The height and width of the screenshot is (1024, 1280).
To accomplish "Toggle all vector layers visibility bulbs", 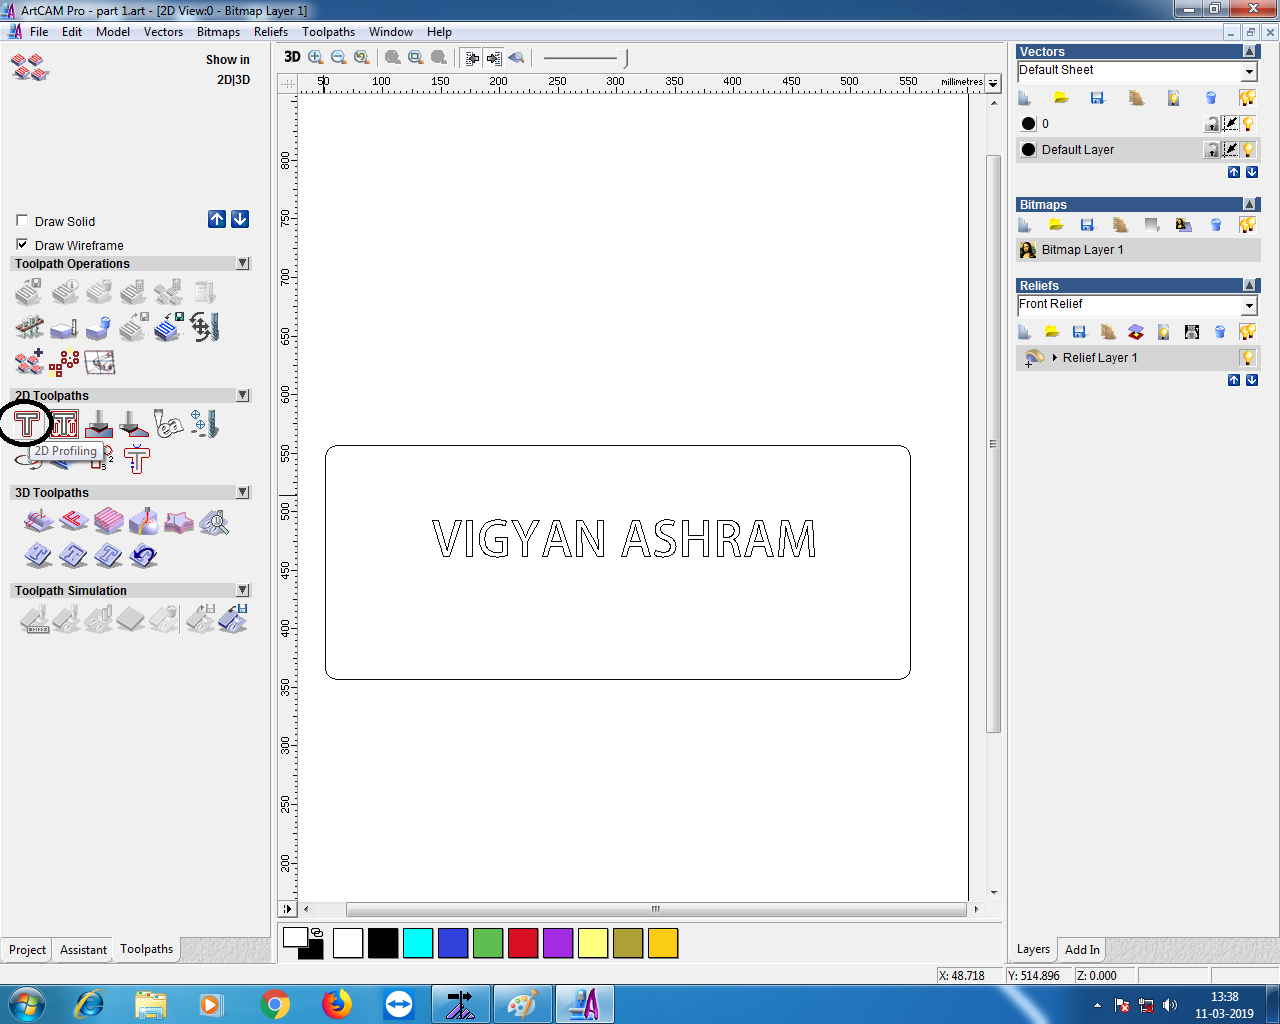I will click(x=1247, y=97).
